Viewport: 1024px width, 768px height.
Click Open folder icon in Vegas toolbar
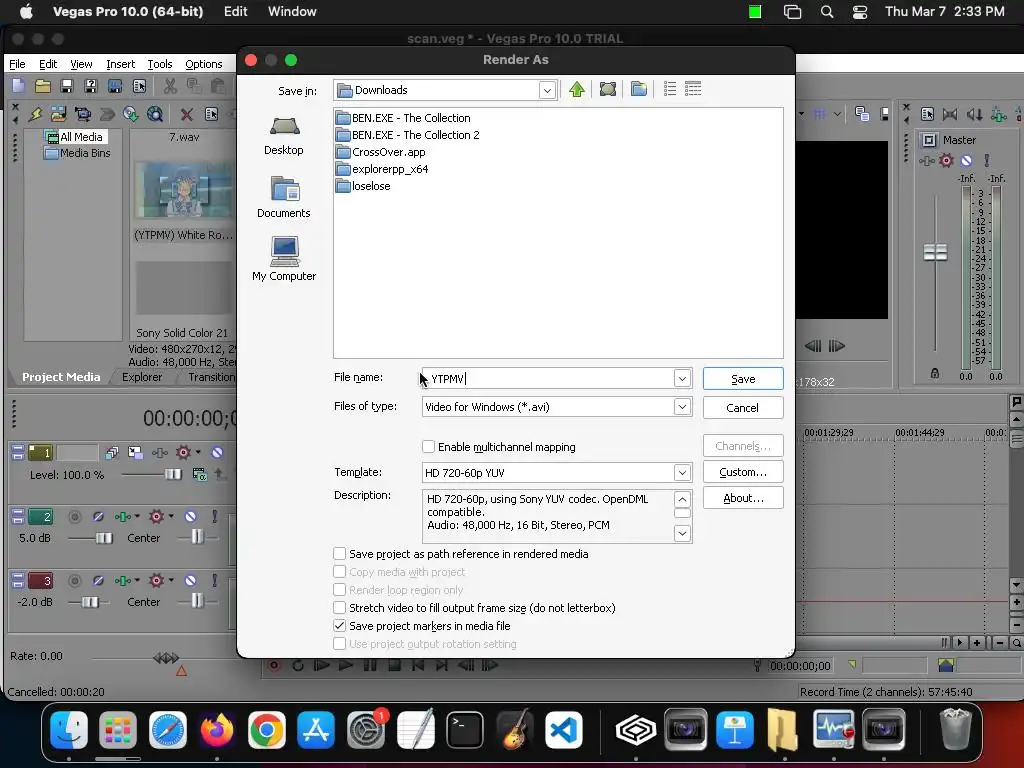coord(42,86)
